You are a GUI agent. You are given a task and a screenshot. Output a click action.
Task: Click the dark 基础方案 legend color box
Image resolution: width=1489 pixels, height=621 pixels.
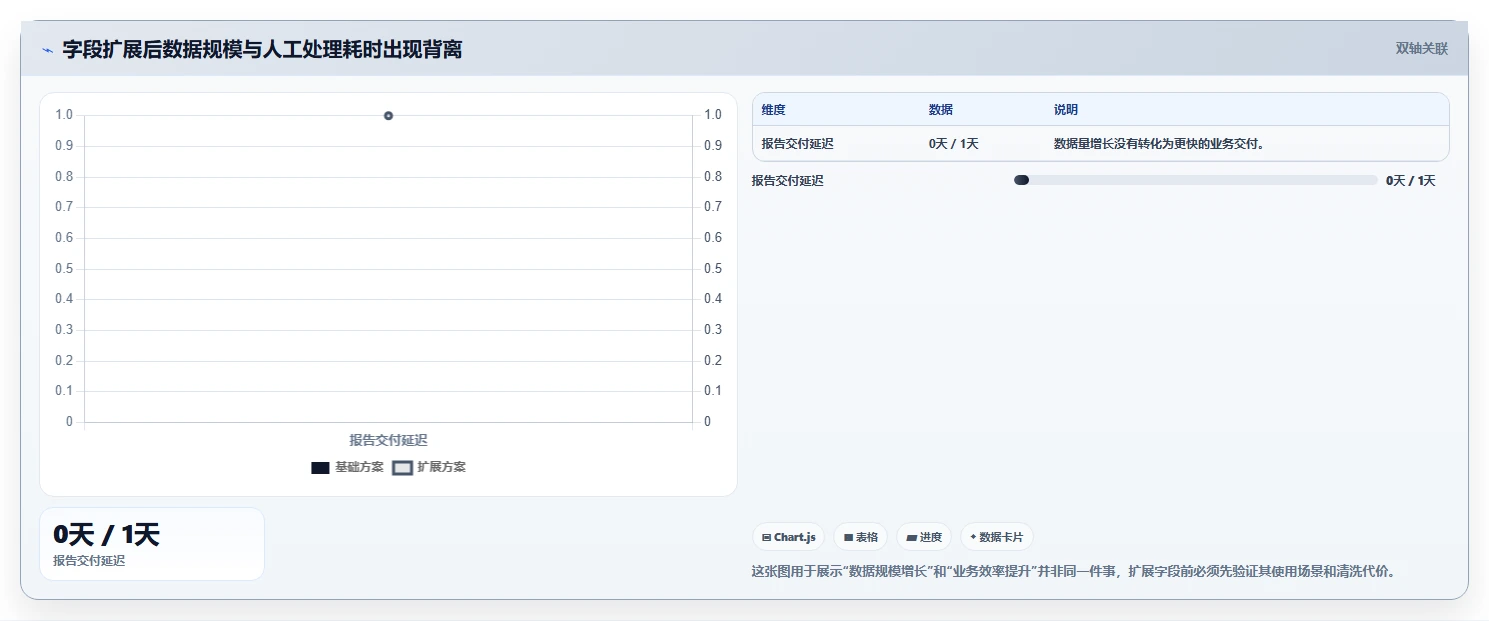[320, 468]
